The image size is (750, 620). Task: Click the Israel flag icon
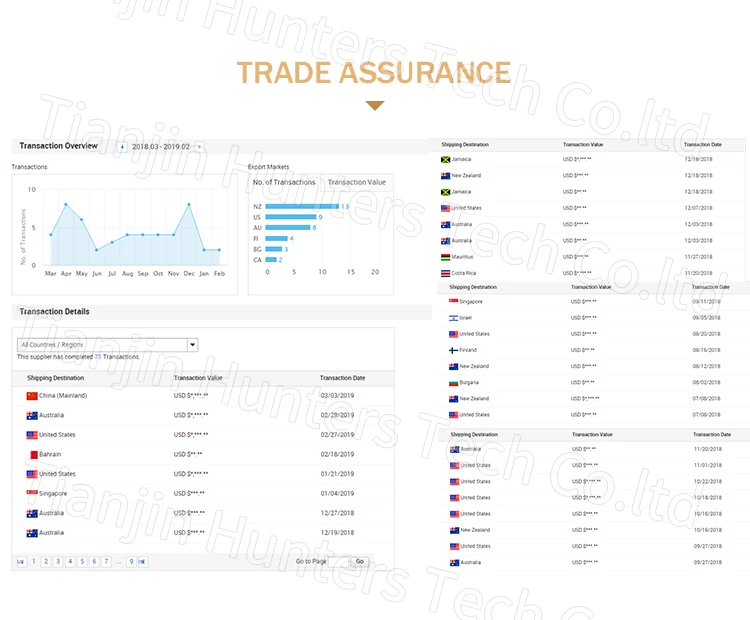(453, 318)
